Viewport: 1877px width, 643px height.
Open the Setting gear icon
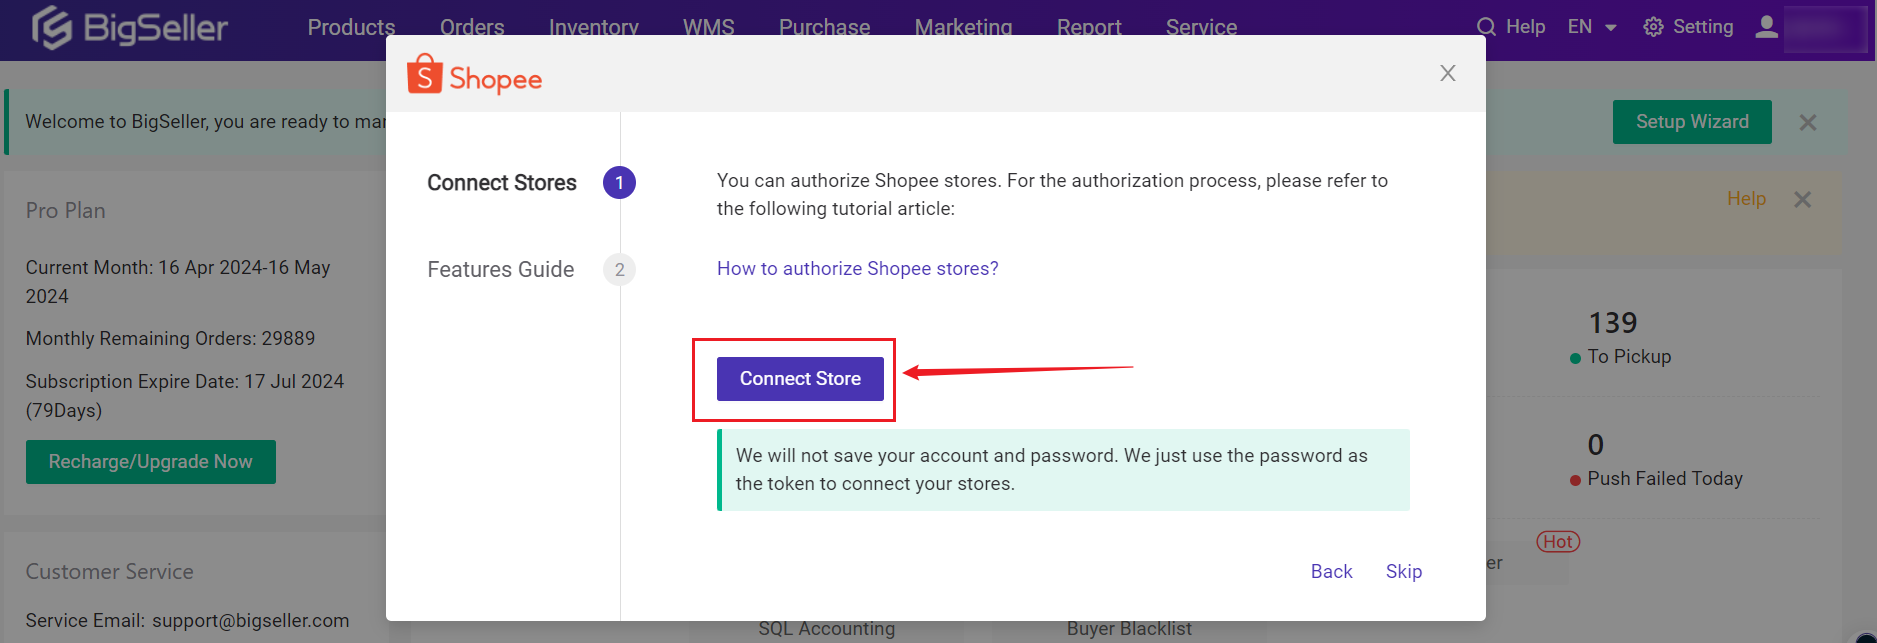1653,27
